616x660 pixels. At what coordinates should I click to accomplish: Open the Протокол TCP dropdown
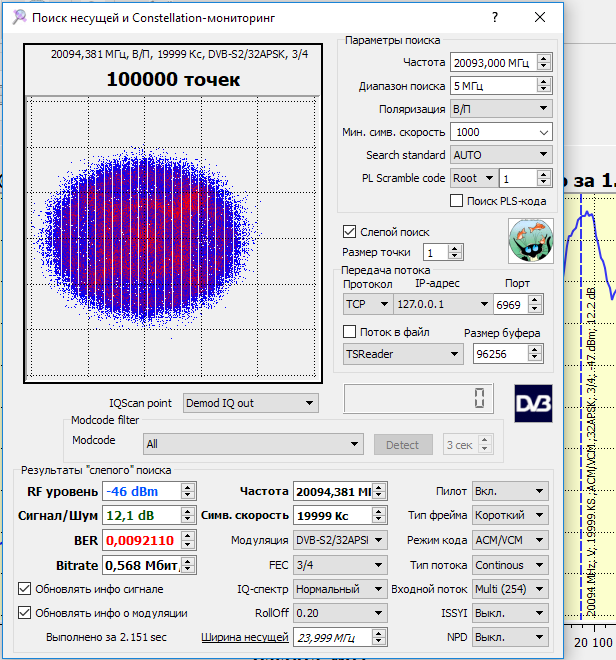[367, 304]
